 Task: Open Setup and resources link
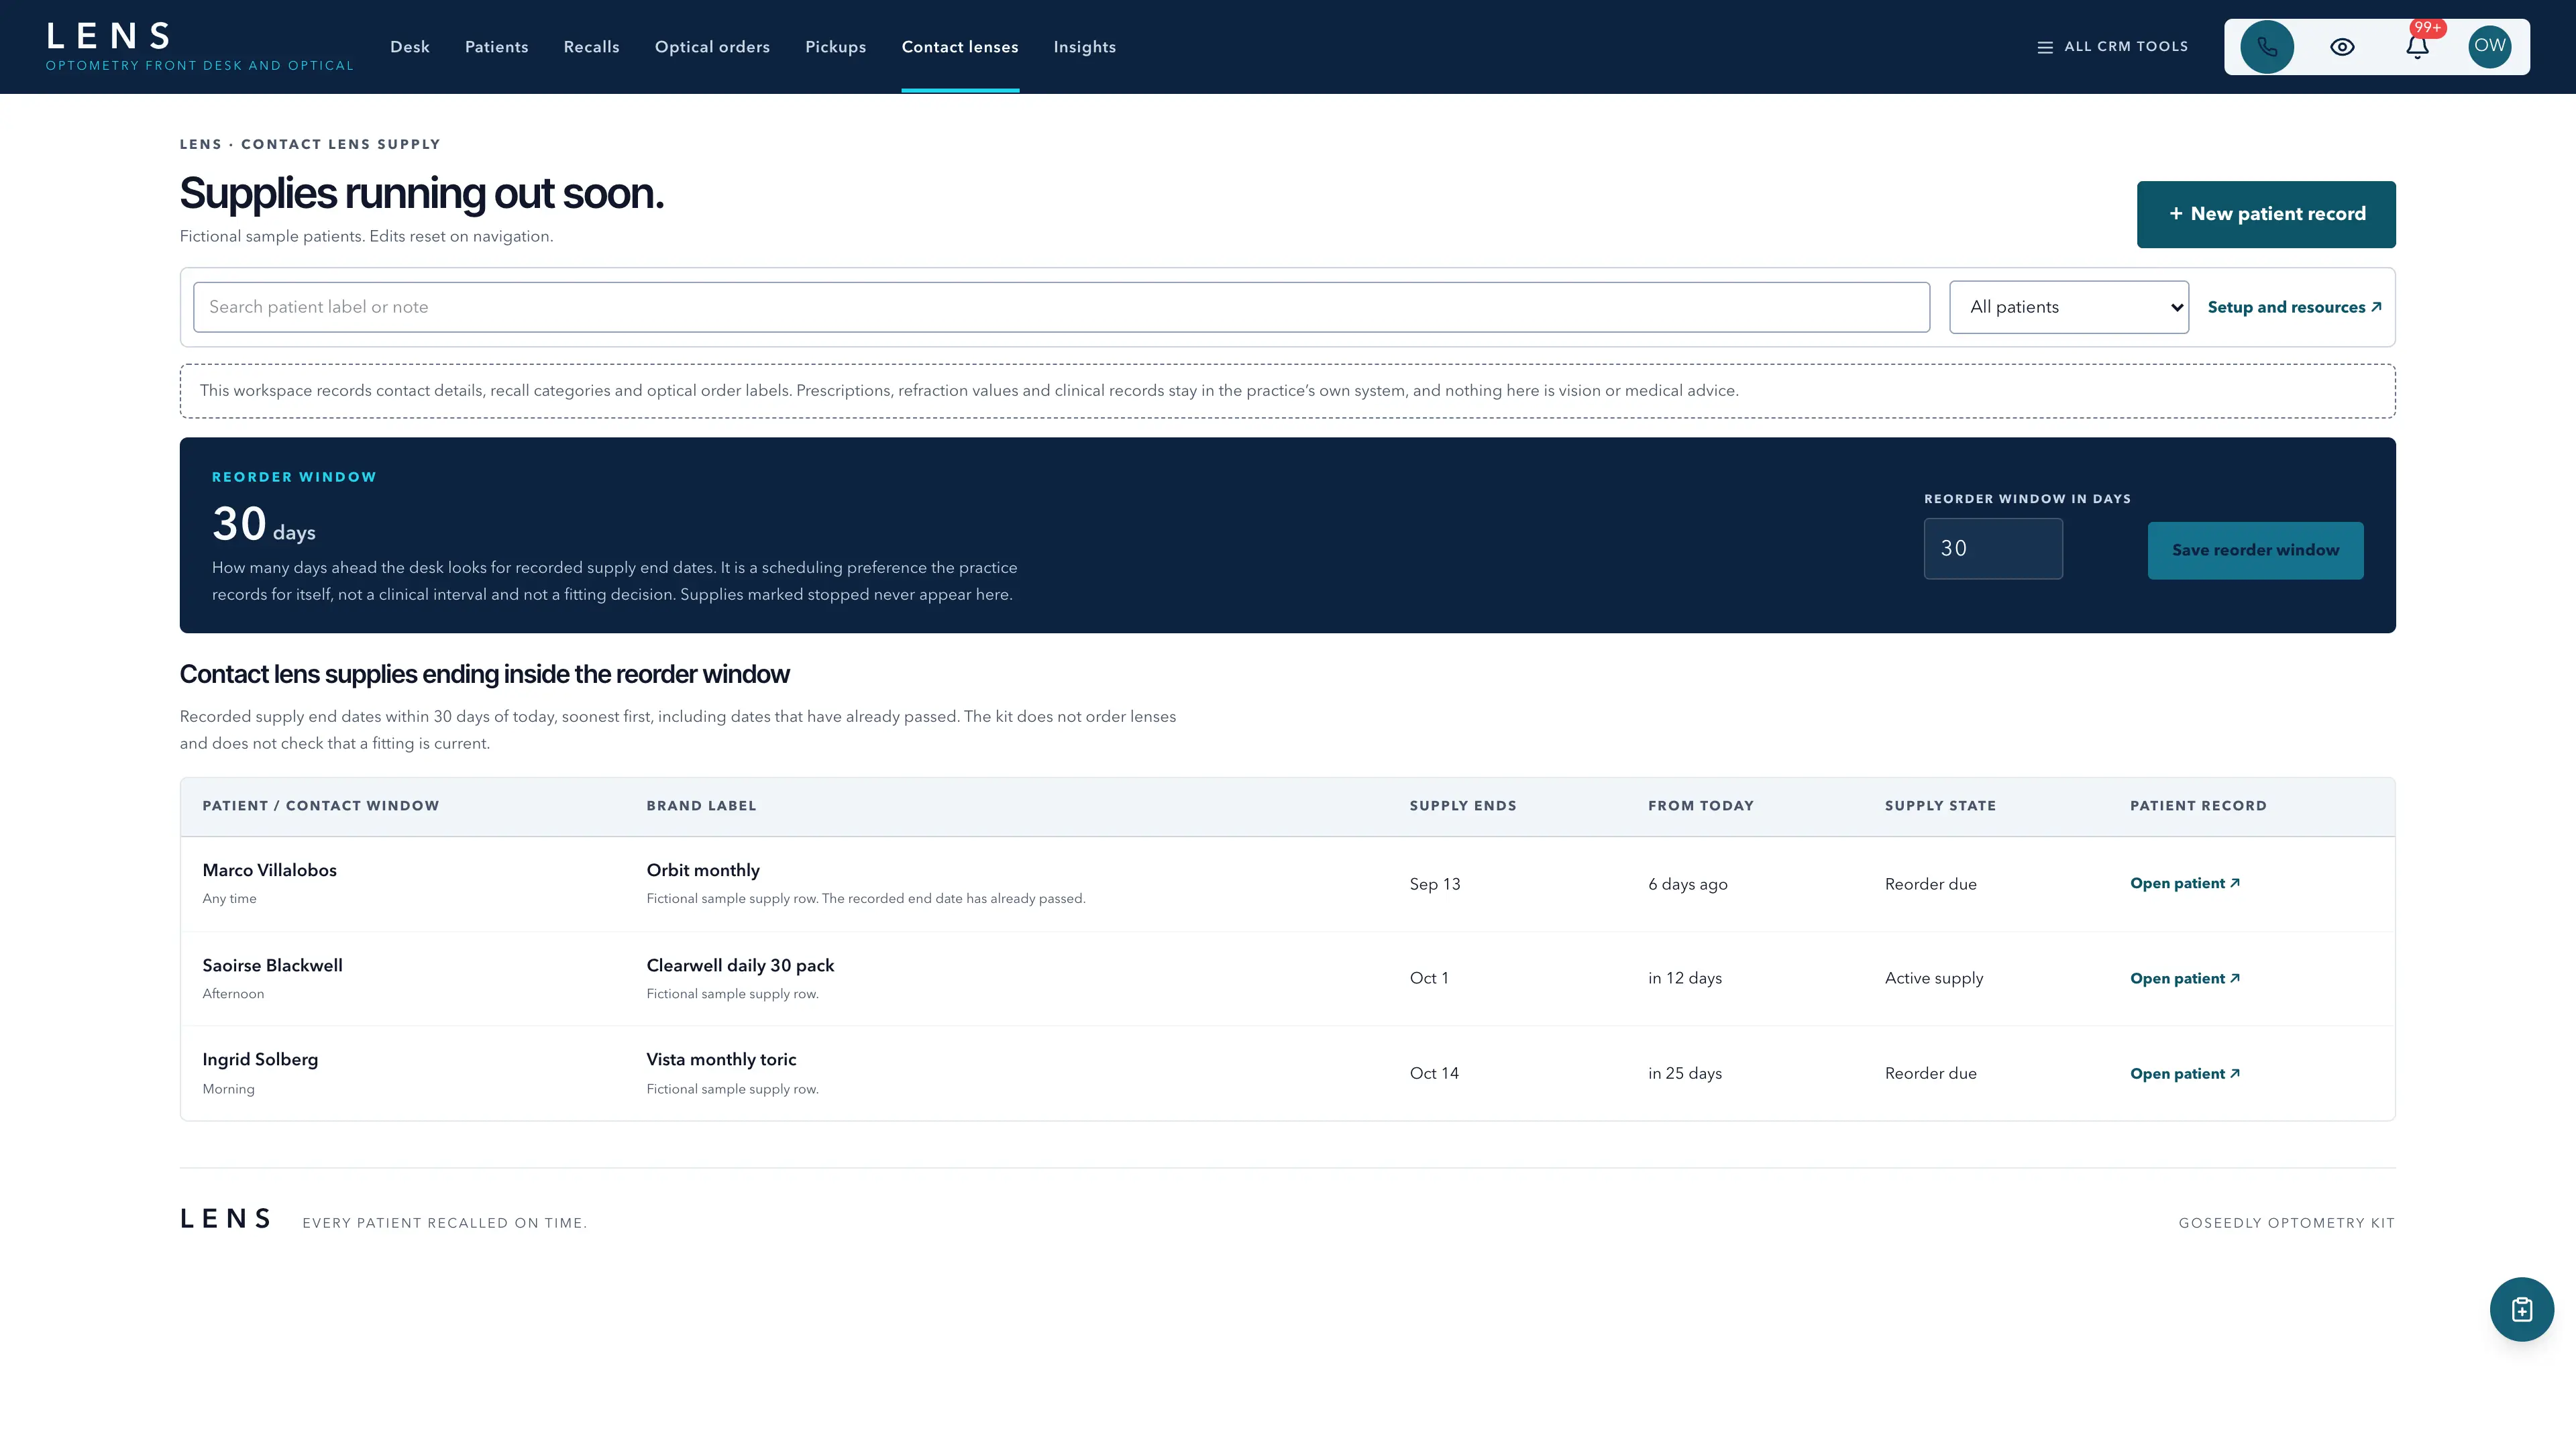click(2294, 307)
